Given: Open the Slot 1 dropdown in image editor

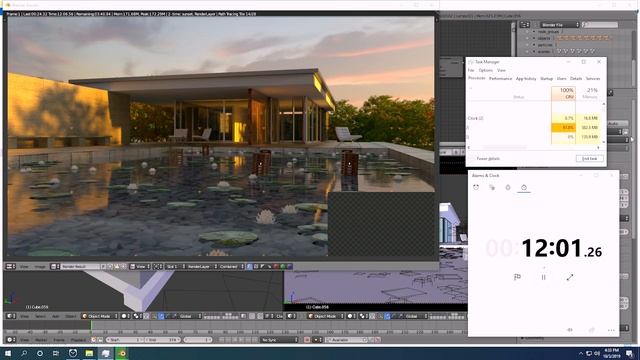Looking at the screenshot, I should click(176, 267).
